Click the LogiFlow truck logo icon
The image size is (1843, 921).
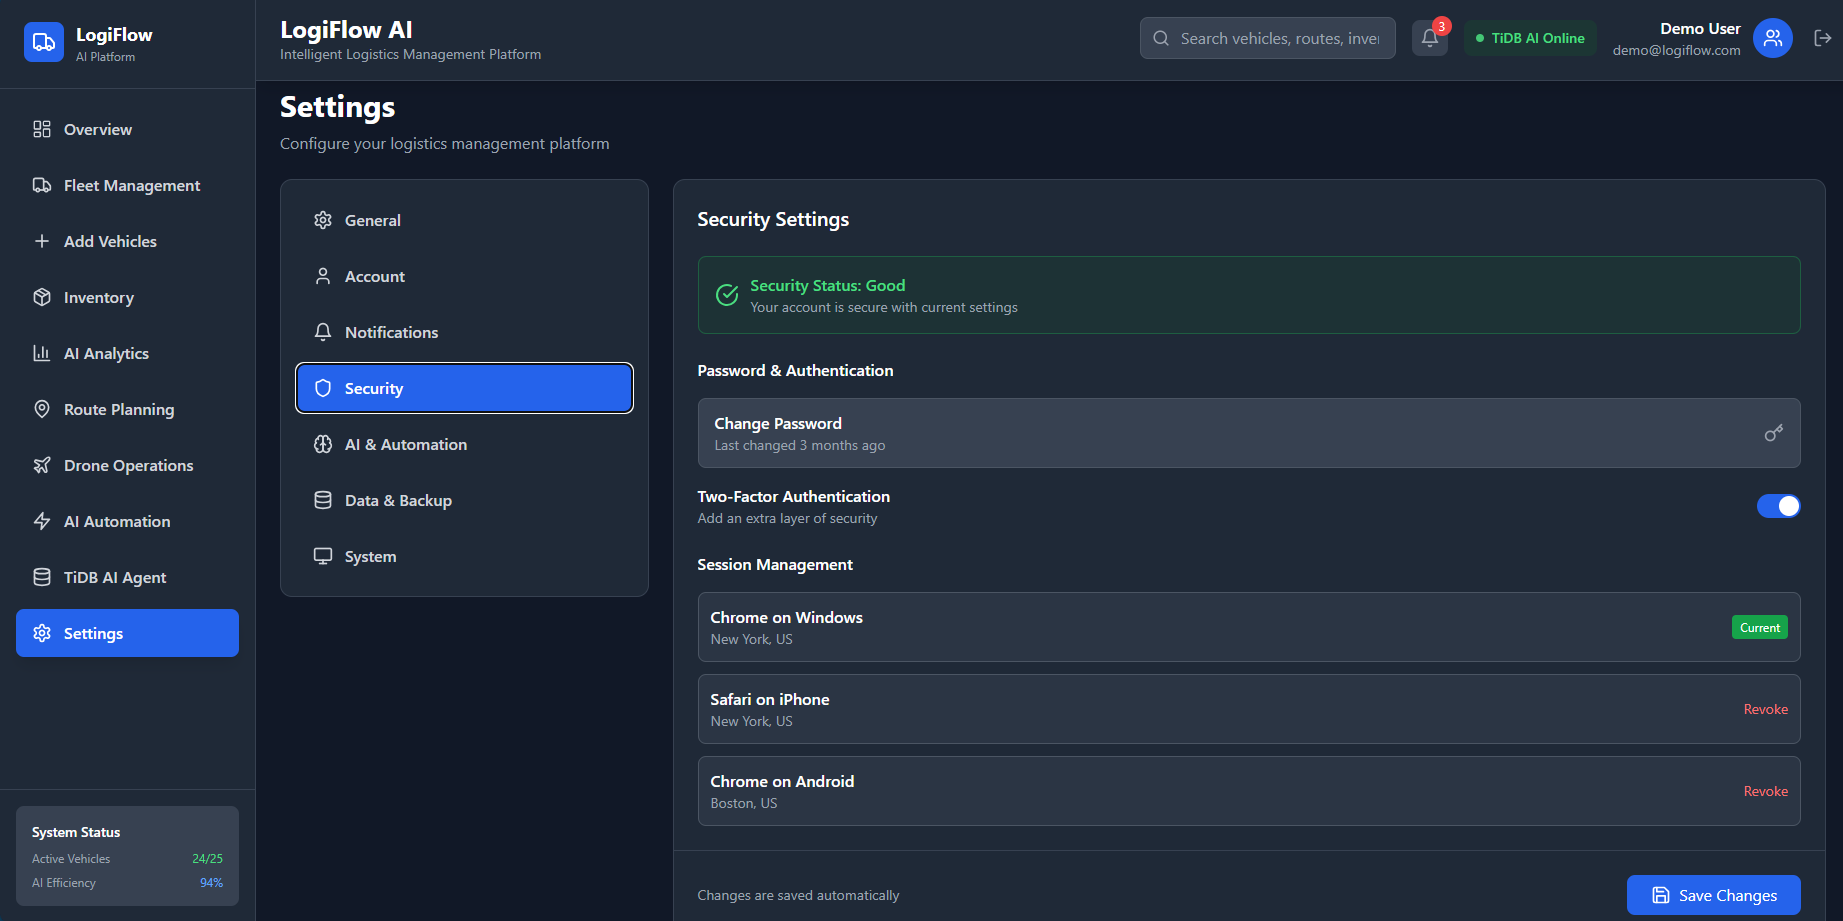click(43, 42)
